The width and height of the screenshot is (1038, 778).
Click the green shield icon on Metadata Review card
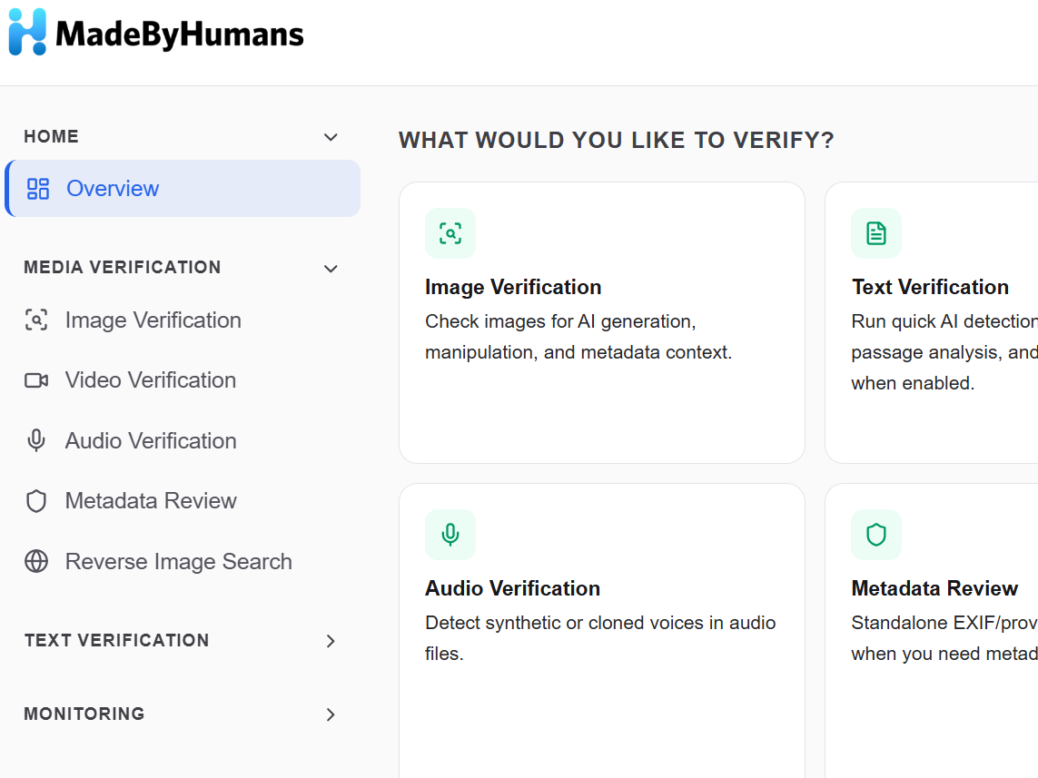coord(876,534)
